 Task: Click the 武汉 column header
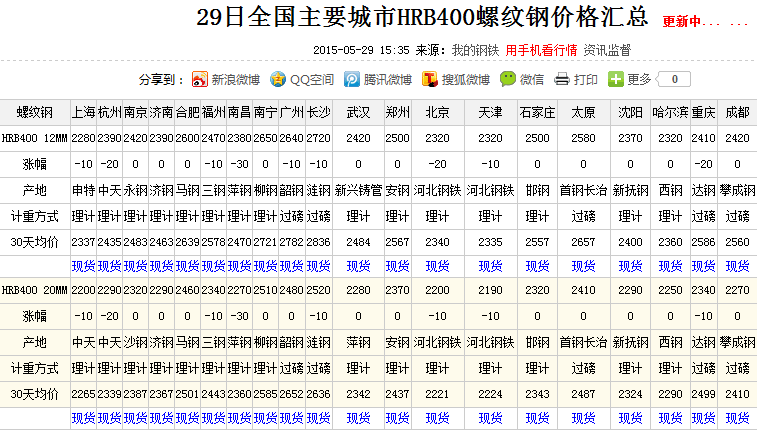coord(358,112)
